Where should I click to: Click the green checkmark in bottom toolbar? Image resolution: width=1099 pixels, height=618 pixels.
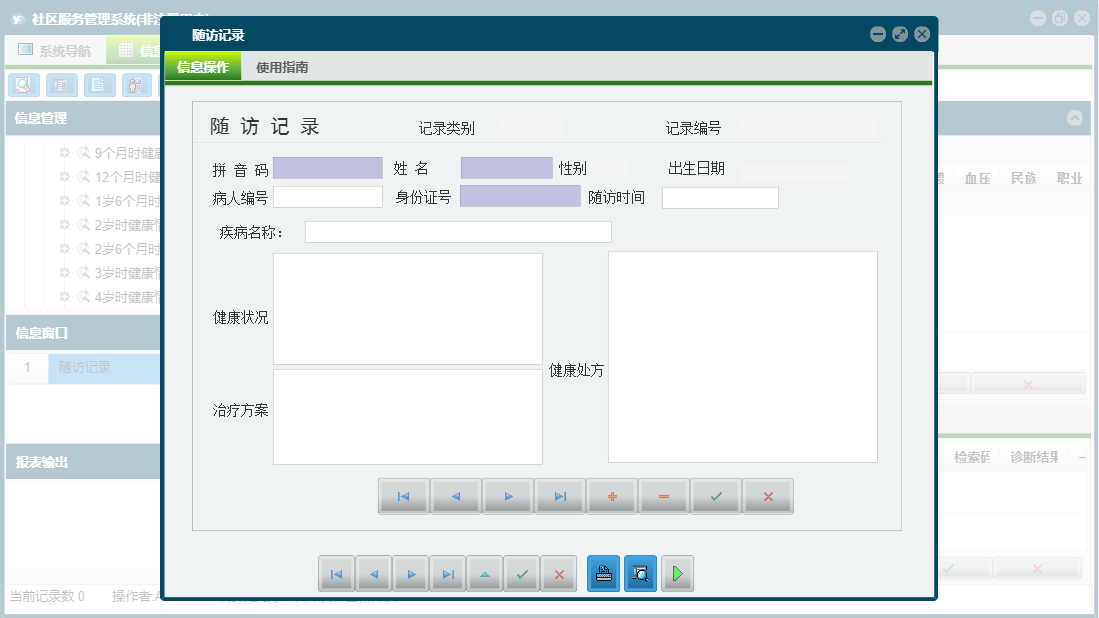(x=522, y=574)
